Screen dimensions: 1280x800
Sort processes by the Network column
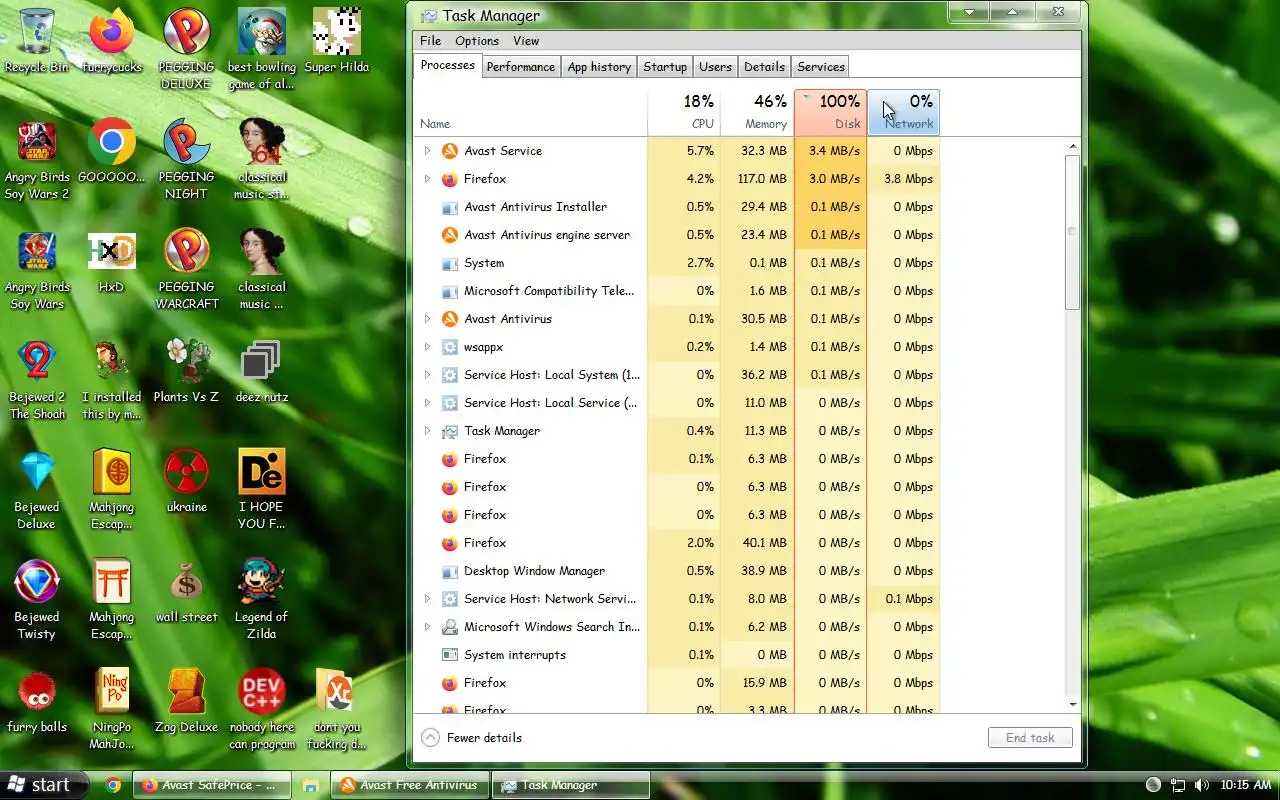903,112
